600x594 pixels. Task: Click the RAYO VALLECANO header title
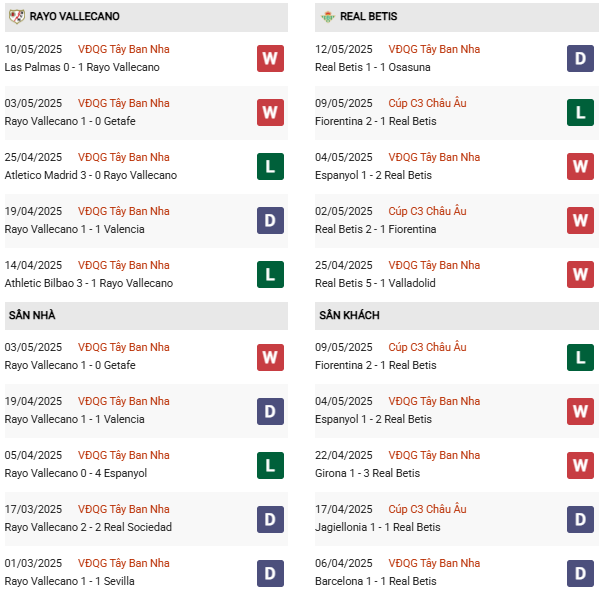[75, 16]
